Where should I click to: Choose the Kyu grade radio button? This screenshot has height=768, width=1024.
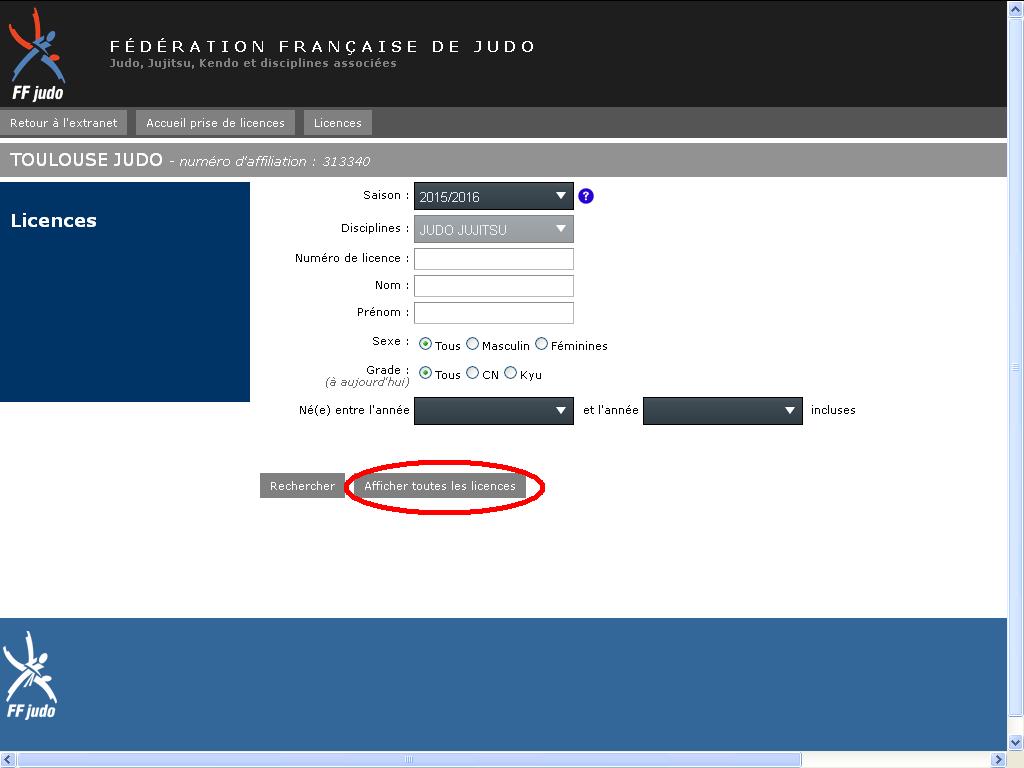[511, 373]
